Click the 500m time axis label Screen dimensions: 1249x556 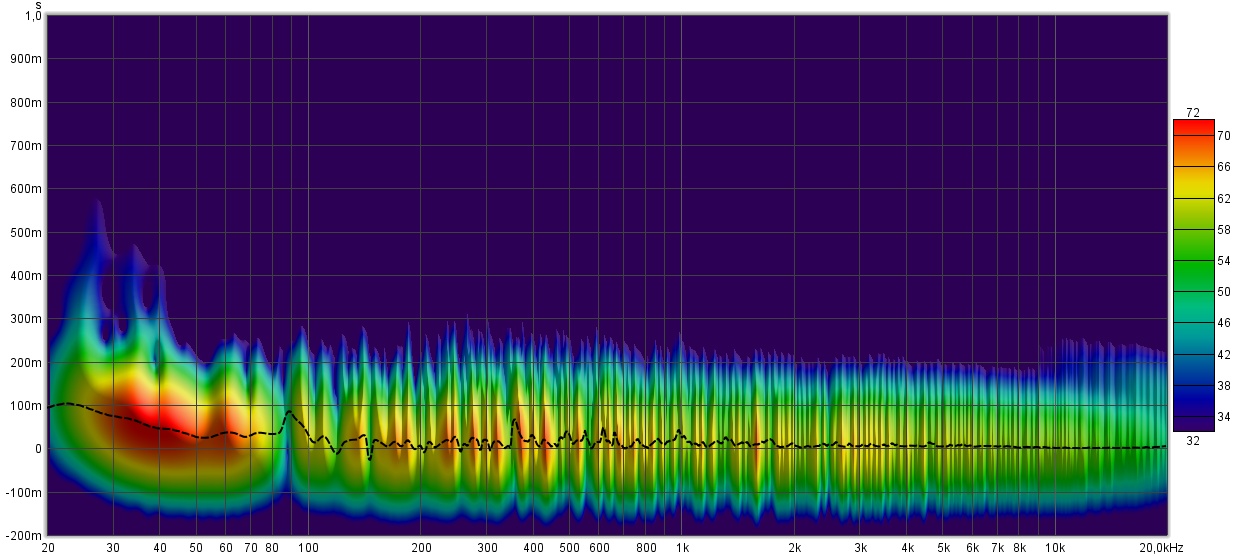(x=28, y=233)
